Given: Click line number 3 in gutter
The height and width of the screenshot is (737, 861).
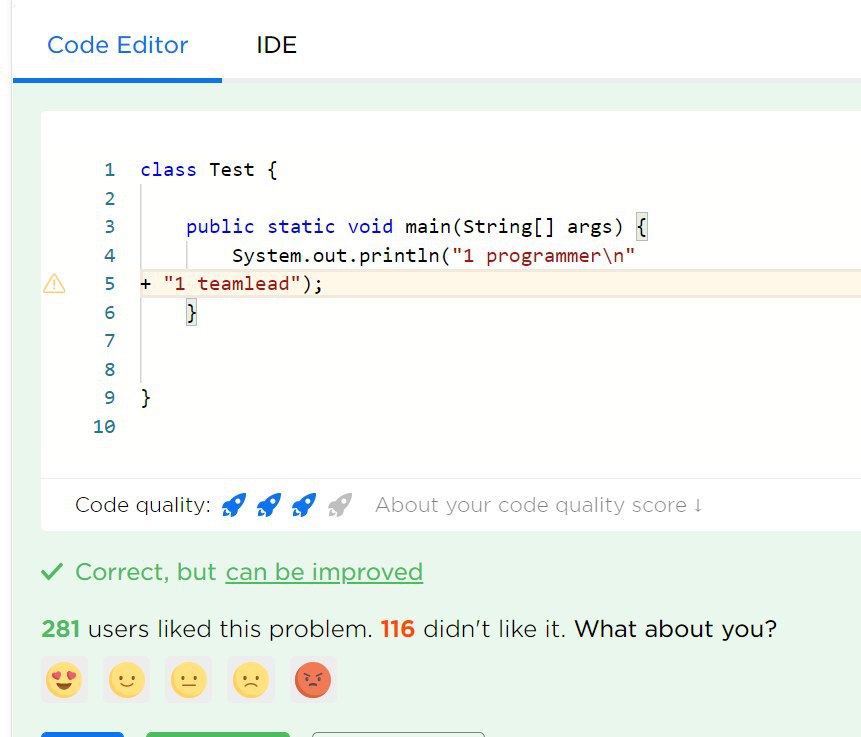Looking at the screenshot, I should click(110, 226).
